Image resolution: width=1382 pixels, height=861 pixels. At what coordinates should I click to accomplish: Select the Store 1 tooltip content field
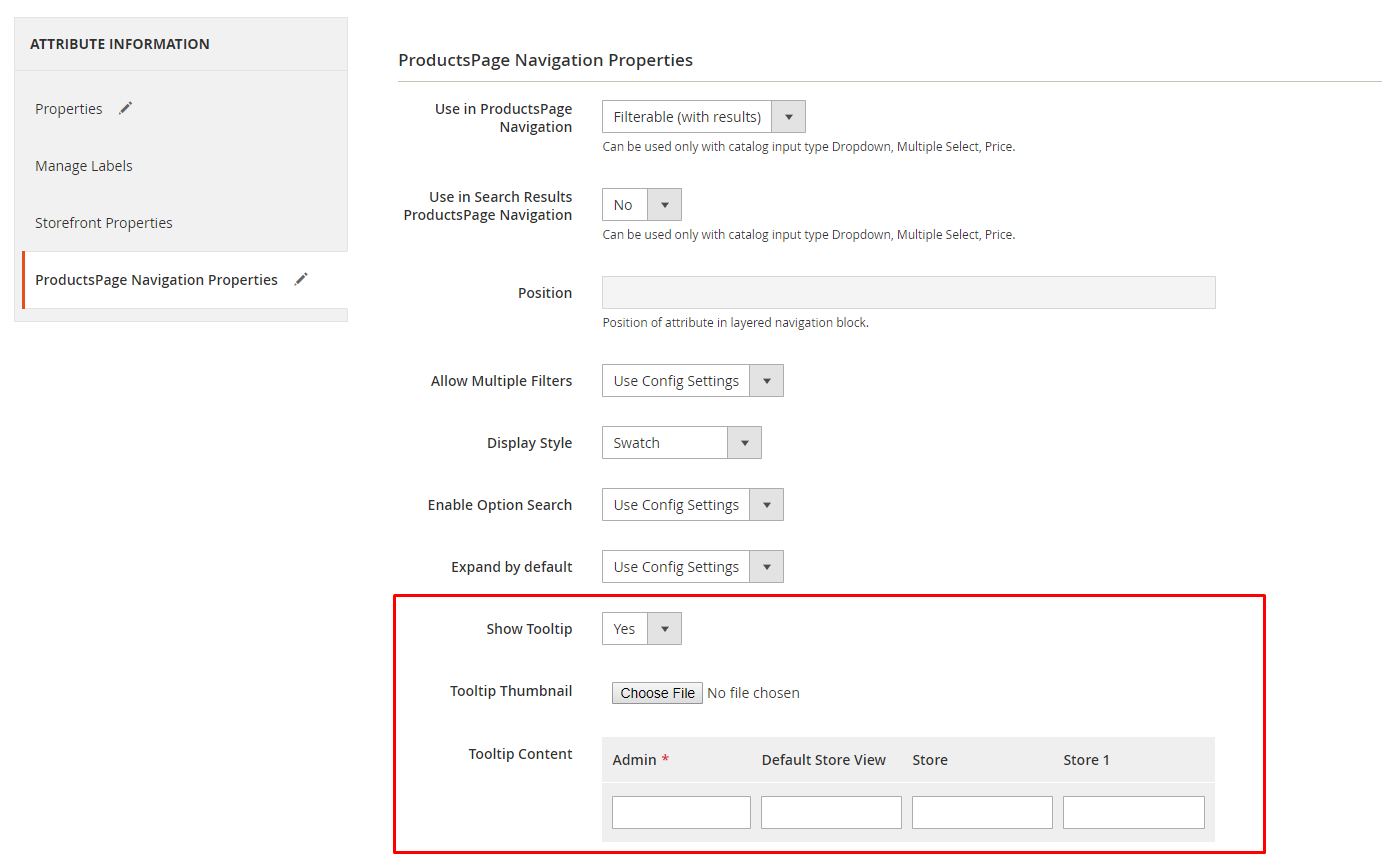point(1133,812)
